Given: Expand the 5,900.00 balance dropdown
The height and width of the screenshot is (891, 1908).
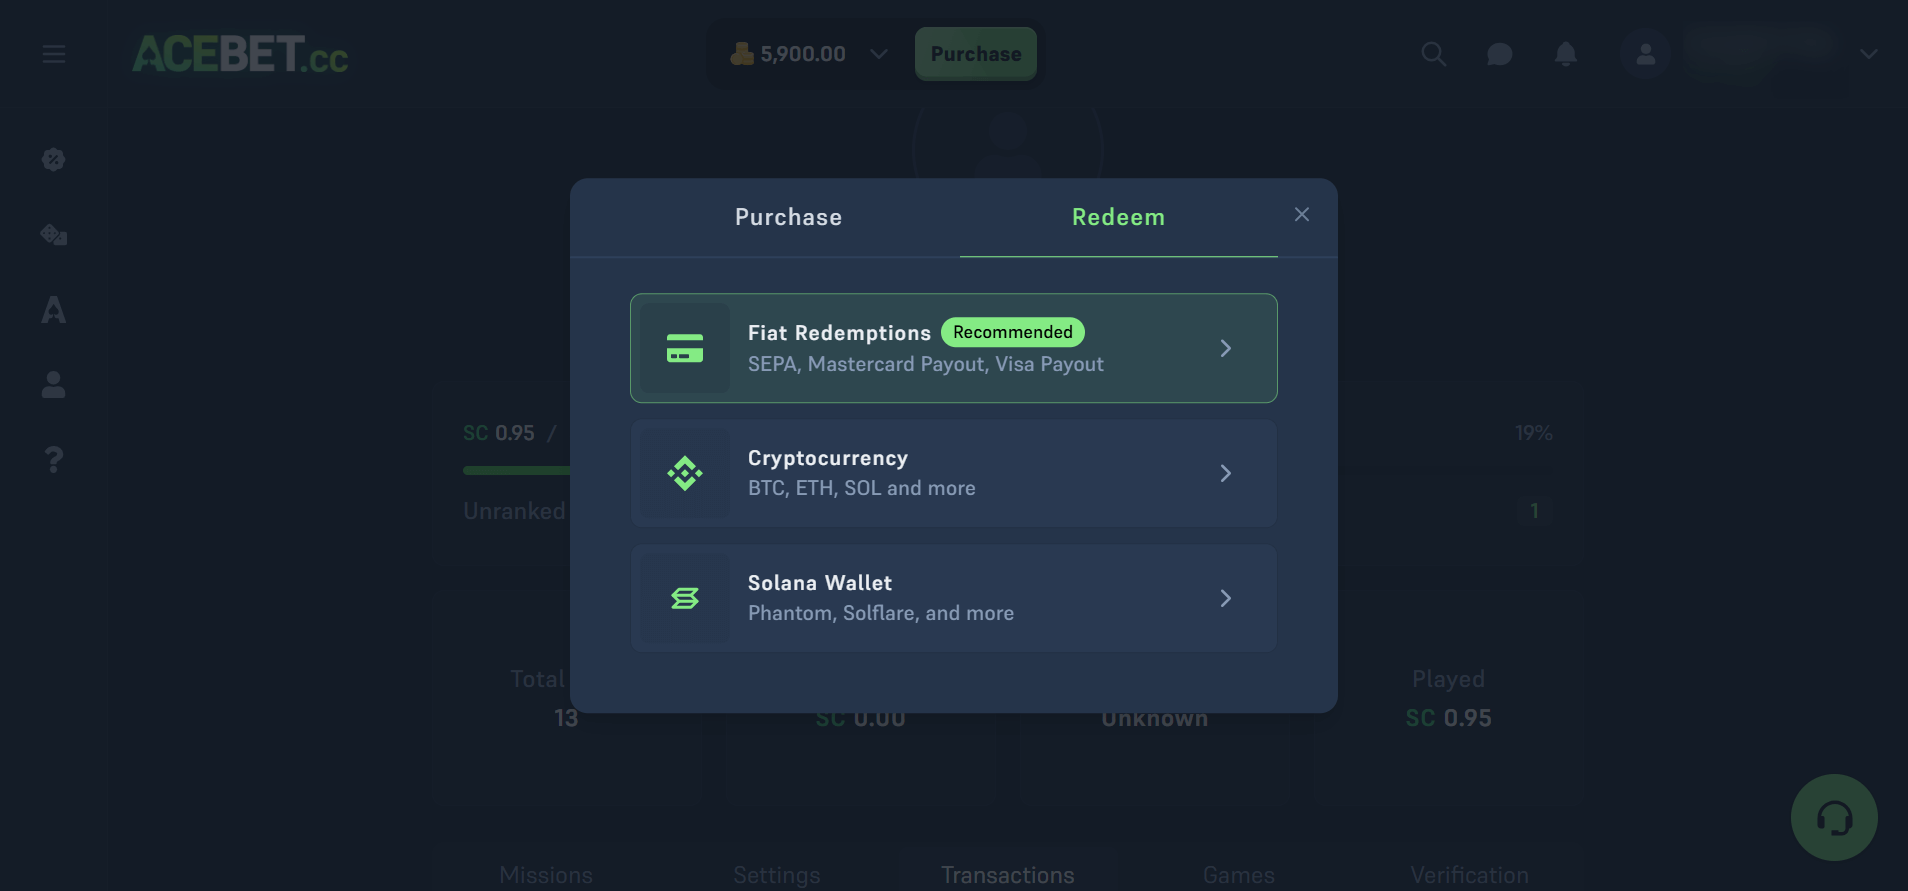Looking at the screenshot, I should pyautogui.click(x=878, y=54).
